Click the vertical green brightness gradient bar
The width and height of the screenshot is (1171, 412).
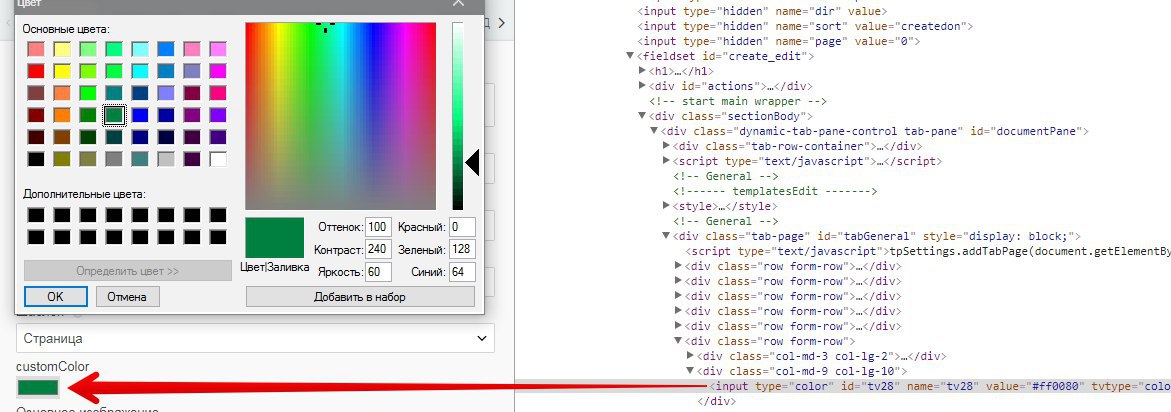coord(458,116)
